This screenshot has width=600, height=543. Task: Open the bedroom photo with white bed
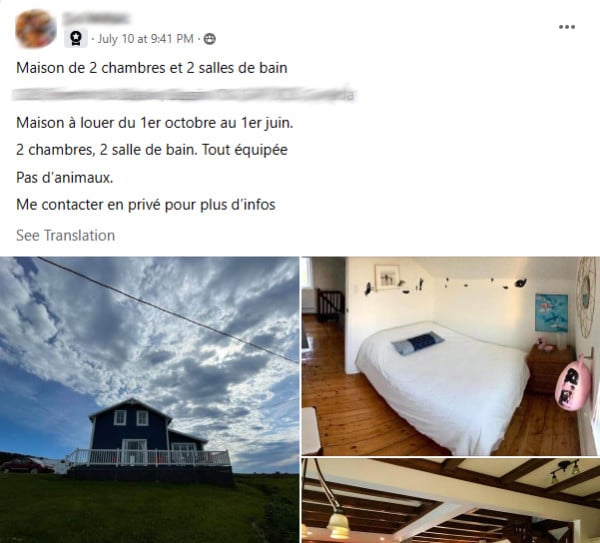451,356
